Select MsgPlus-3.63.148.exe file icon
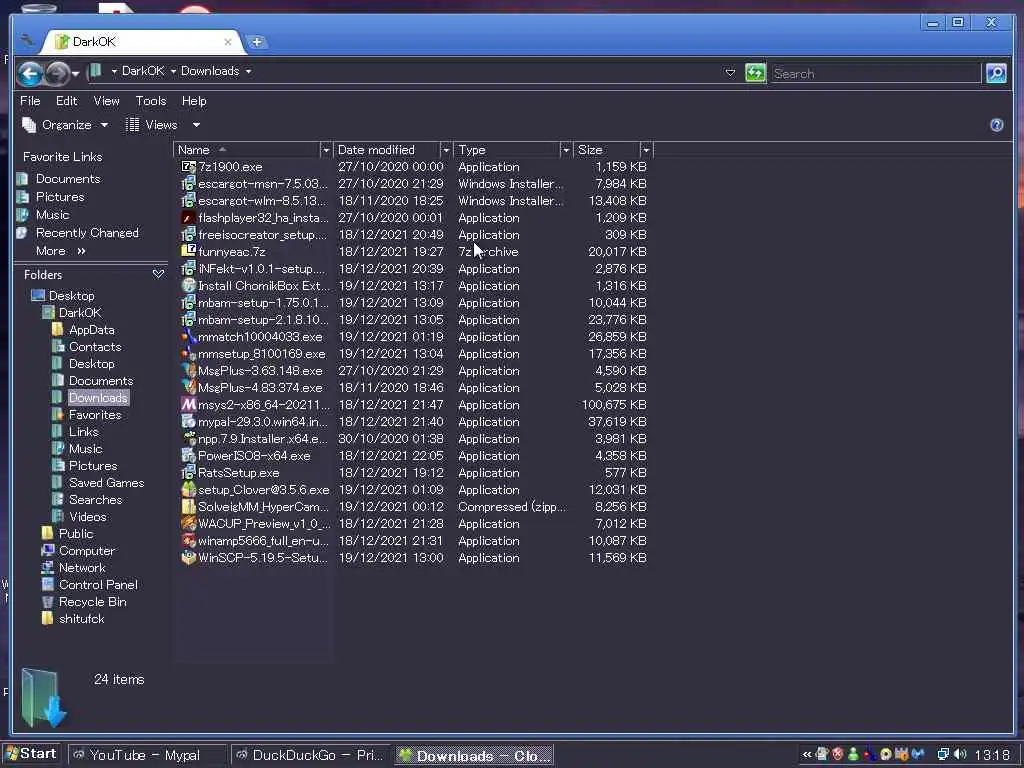This screenshot has width=1024, height=768. pos(188,370)
